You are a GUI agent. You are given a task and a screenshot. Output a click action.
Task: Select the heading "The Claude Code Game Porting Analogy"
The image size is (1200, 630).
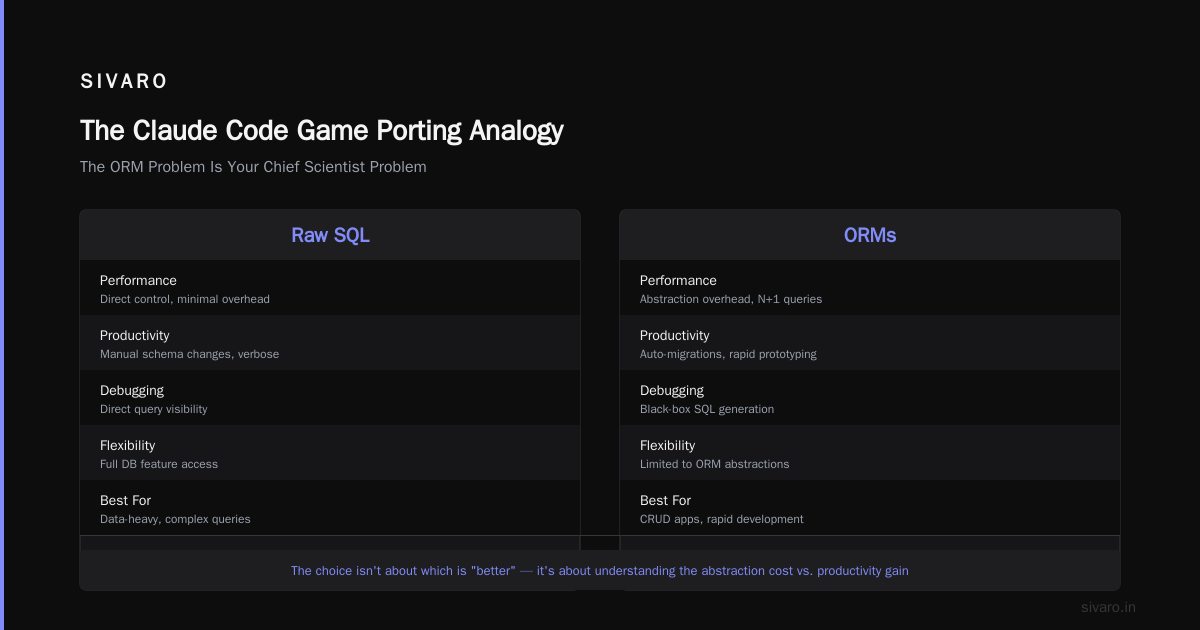point(322,131)
